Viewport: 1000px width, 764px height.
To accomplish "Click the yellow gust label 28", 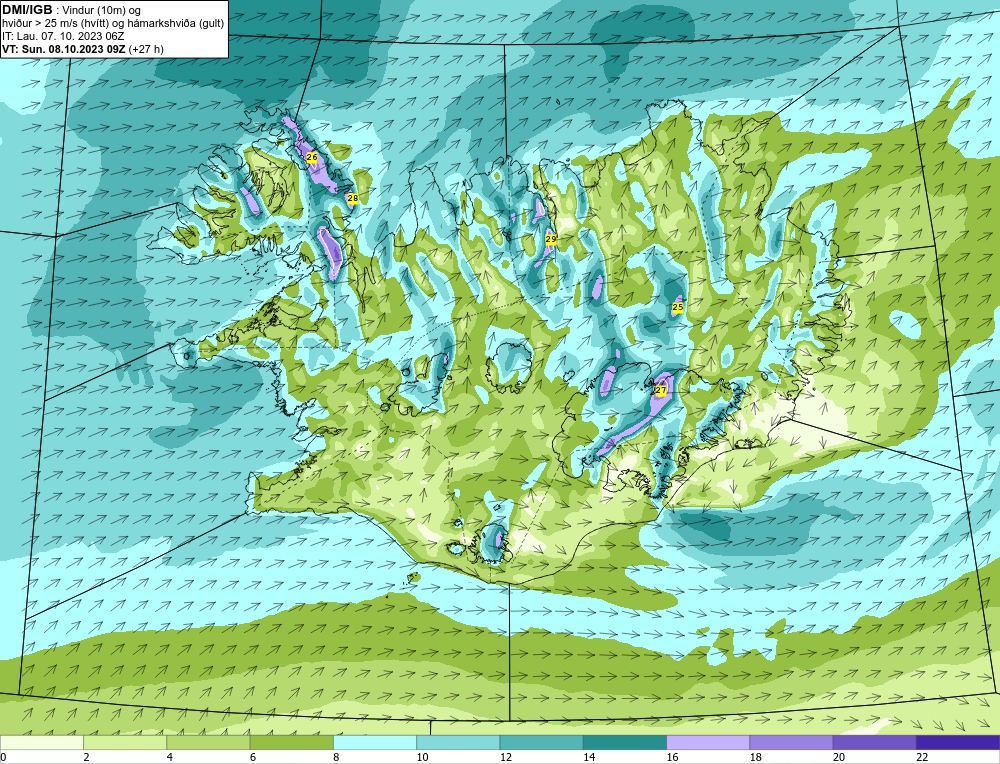I will click(352, 198).
